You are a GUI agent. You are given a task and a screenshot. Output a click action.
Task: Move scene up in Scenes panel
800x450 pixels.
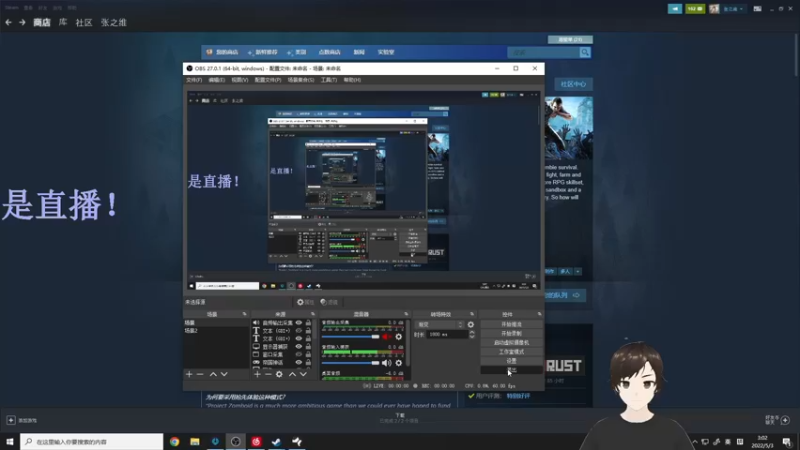pyautogui.click(x=213, y=374)
